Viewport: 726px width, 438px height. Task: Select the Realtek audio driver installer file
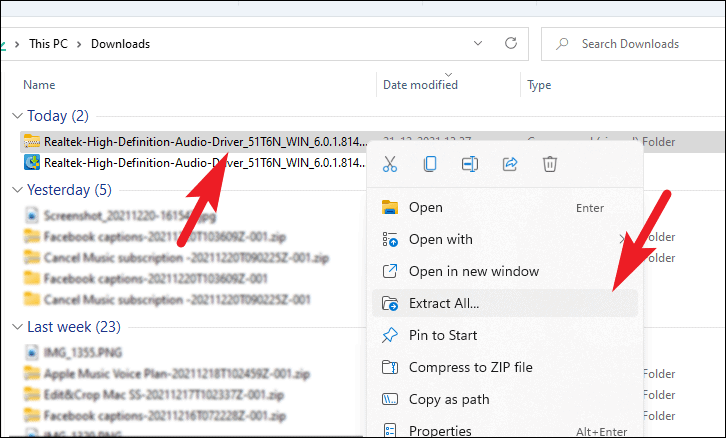pos(206,163)
